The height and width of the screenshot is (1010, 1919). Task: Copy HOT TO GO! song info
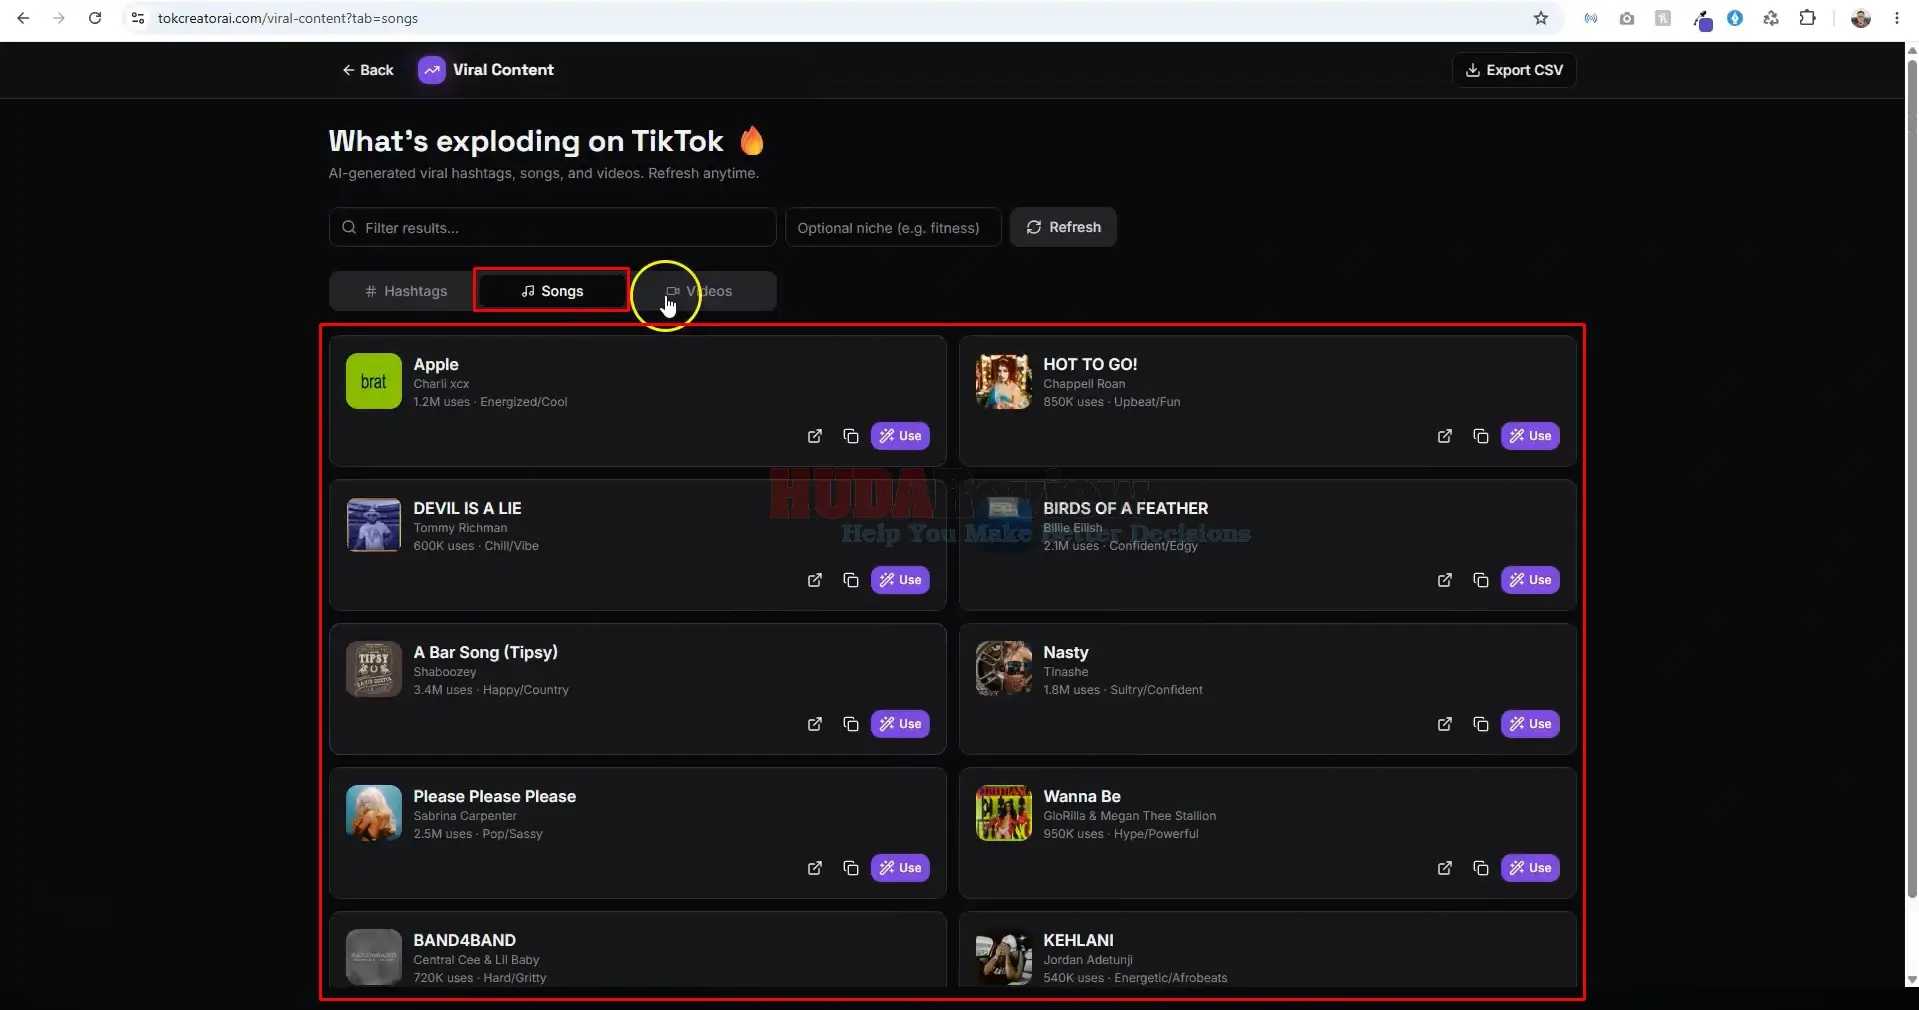[x=1481, y=436]
